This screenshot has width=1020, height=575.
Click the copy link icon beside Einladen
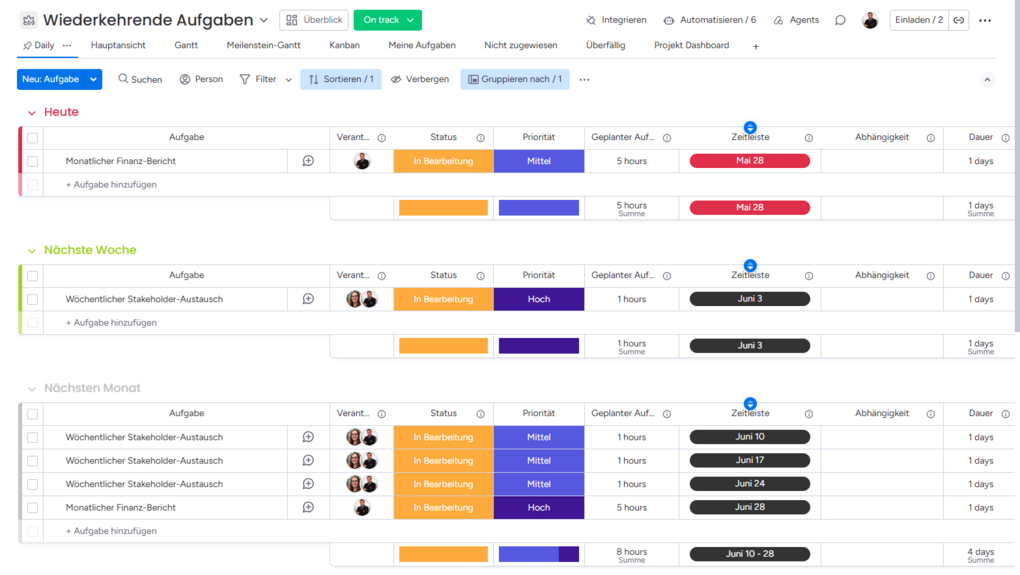click(x=959, y=20)
